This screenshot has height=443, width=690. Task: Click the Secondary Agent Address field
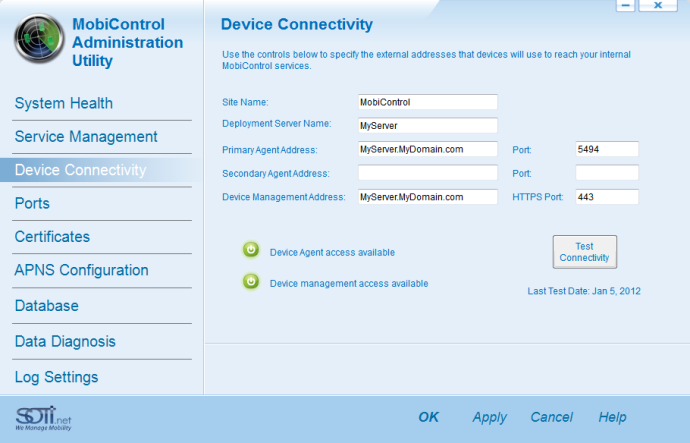tap(428, 172)
